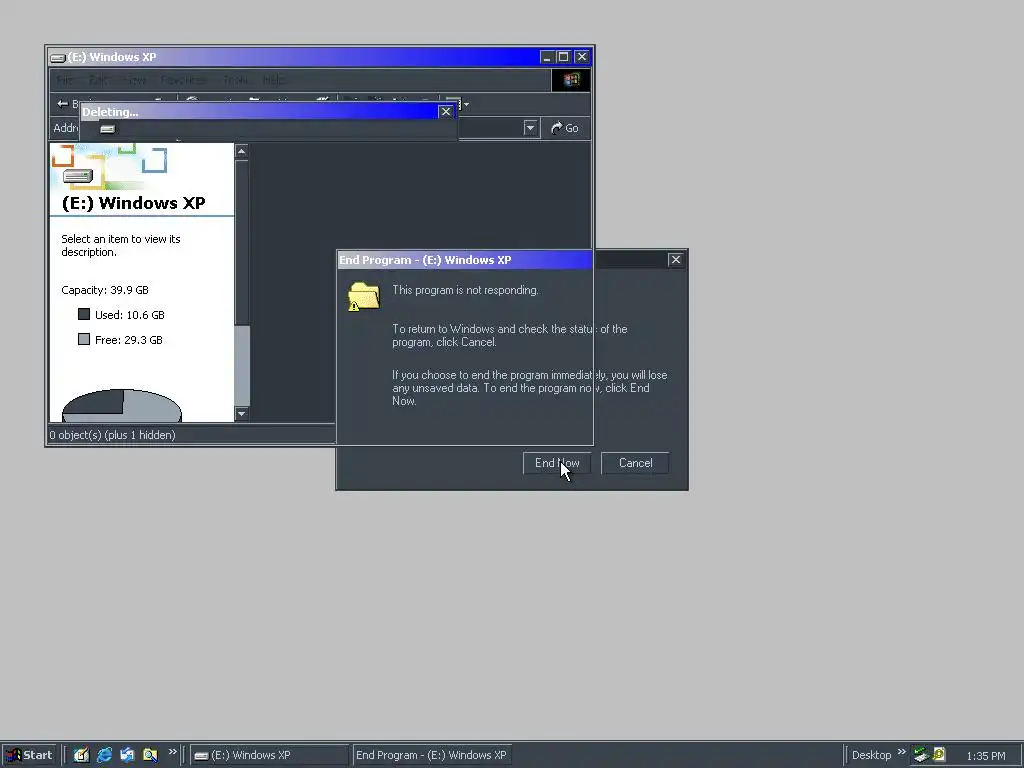Minimize the (E:) Windows XP window
The width and height of the screenshot is (1024, 768).
coord(547,57)
